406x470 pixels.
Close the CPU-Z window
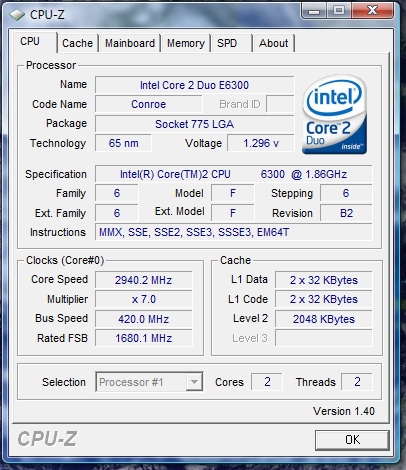[x=372, y=11]
